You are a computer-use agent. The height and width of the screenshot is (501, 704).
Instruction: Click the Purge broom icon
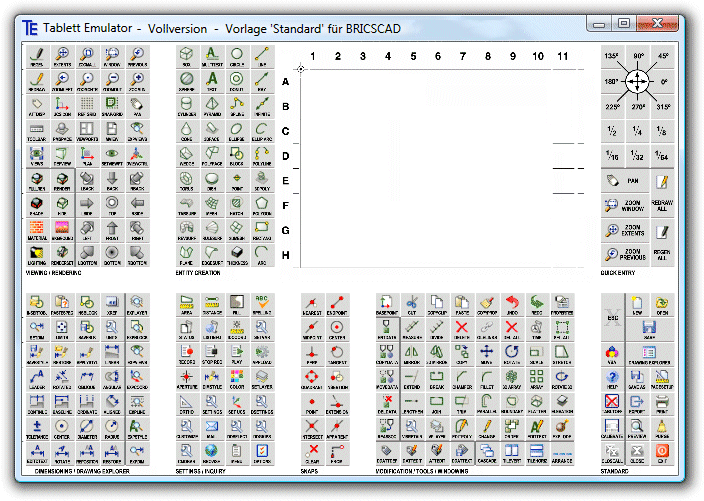click(x=662, y=429)
